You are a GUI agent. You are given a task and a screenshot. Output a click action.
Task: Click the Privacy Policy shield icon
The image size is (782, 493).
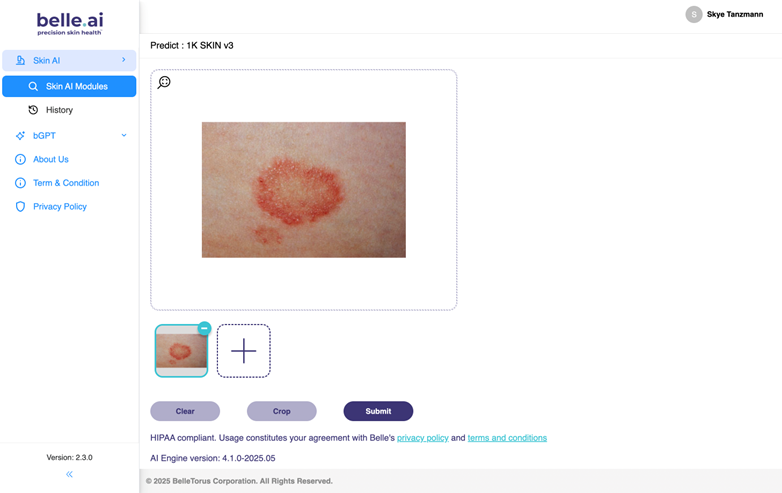click(20, 206)
